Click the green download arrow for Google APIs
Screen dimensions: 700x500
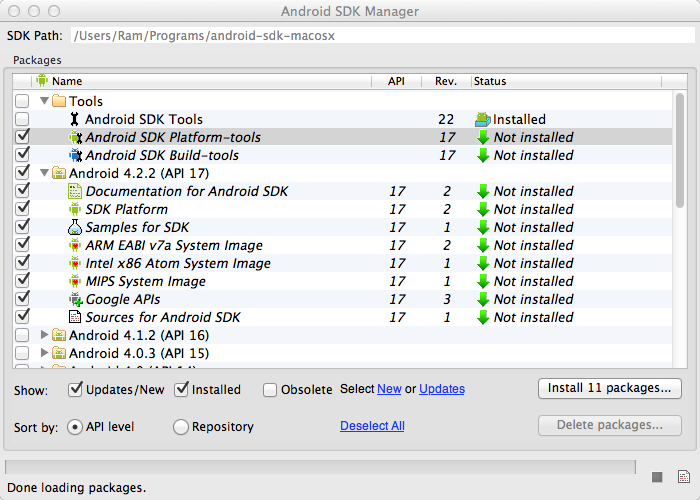coord(483,300)
